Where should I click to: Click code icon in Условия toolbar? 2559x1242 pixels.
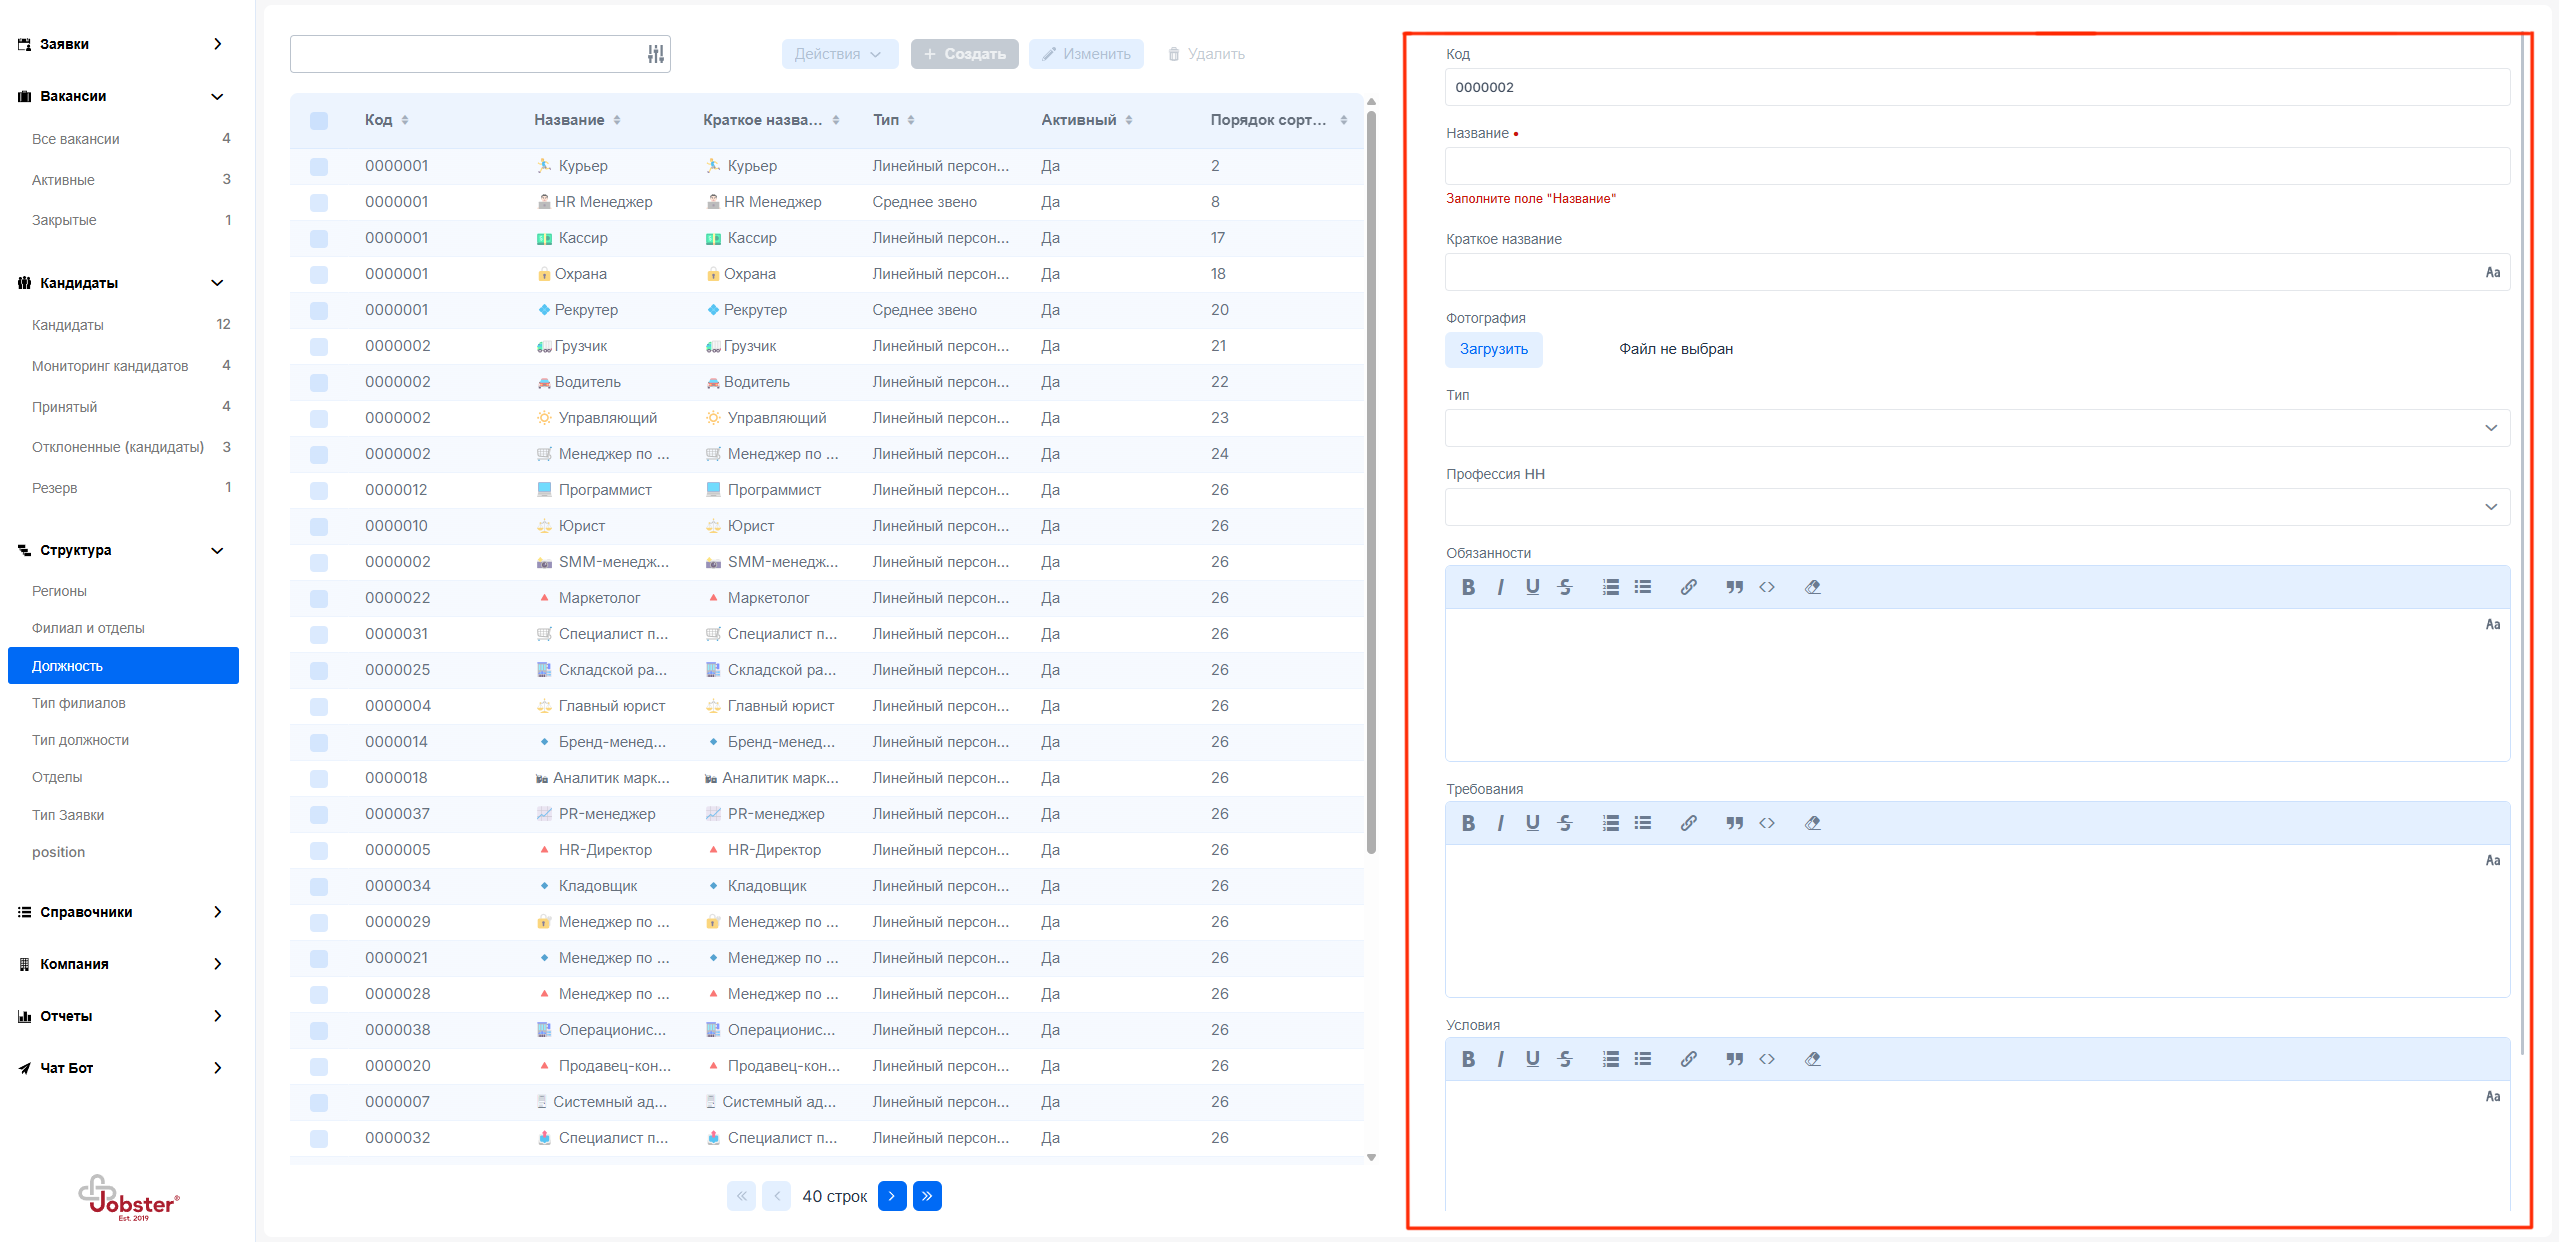(x=1766, y=1059)
